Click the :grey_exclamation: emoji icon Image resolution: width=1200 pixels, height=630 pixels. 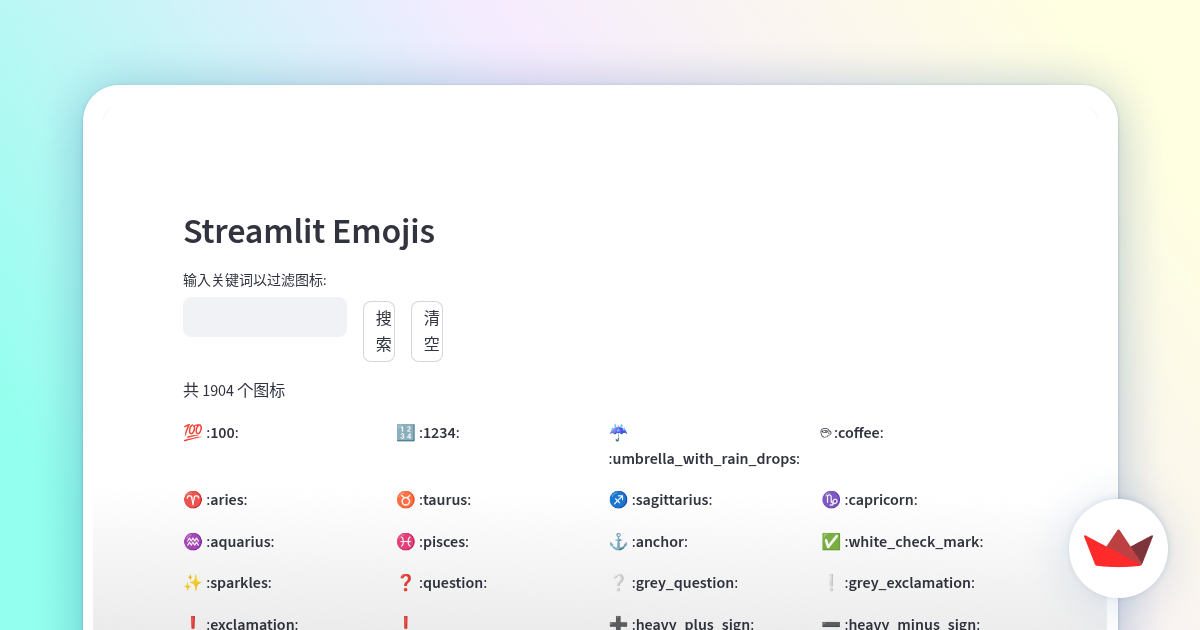point(830,582)
